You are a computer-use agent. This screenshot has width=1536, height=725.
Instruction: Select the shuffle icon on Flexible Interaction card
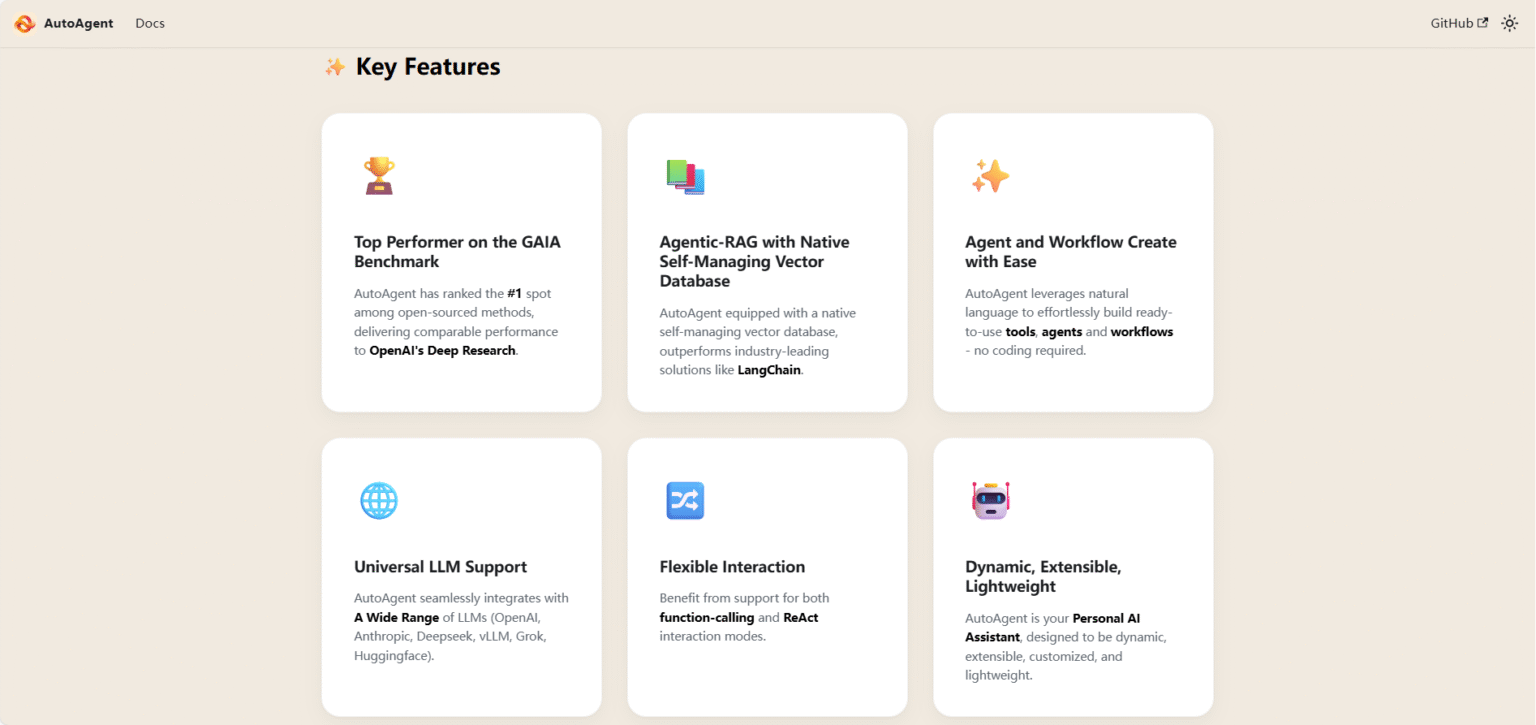[x=685, y=500]
